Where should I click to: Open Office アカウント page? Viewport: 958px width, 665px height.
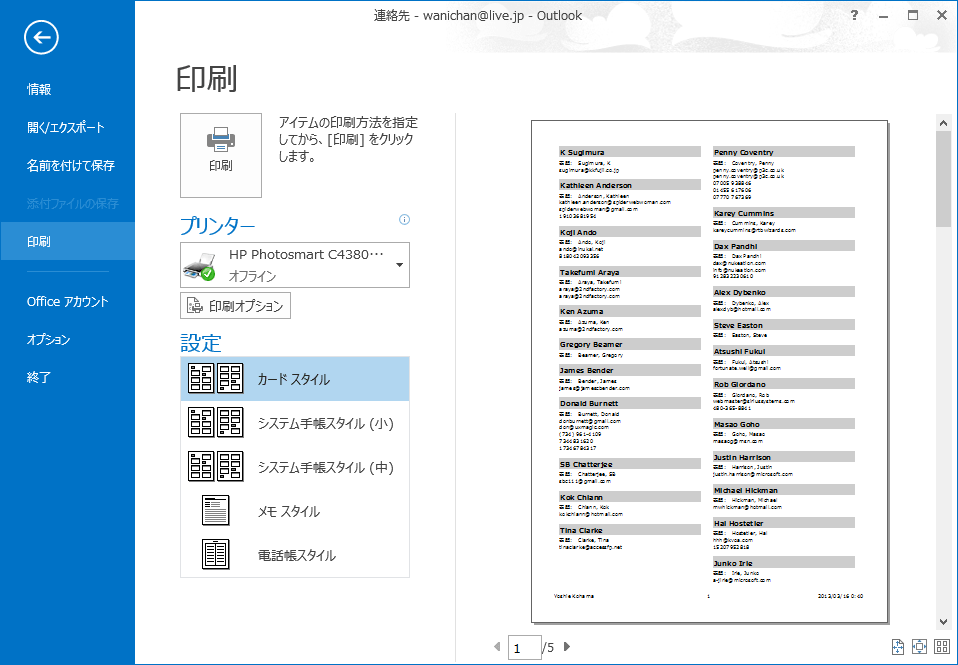(x=67, y=301)
